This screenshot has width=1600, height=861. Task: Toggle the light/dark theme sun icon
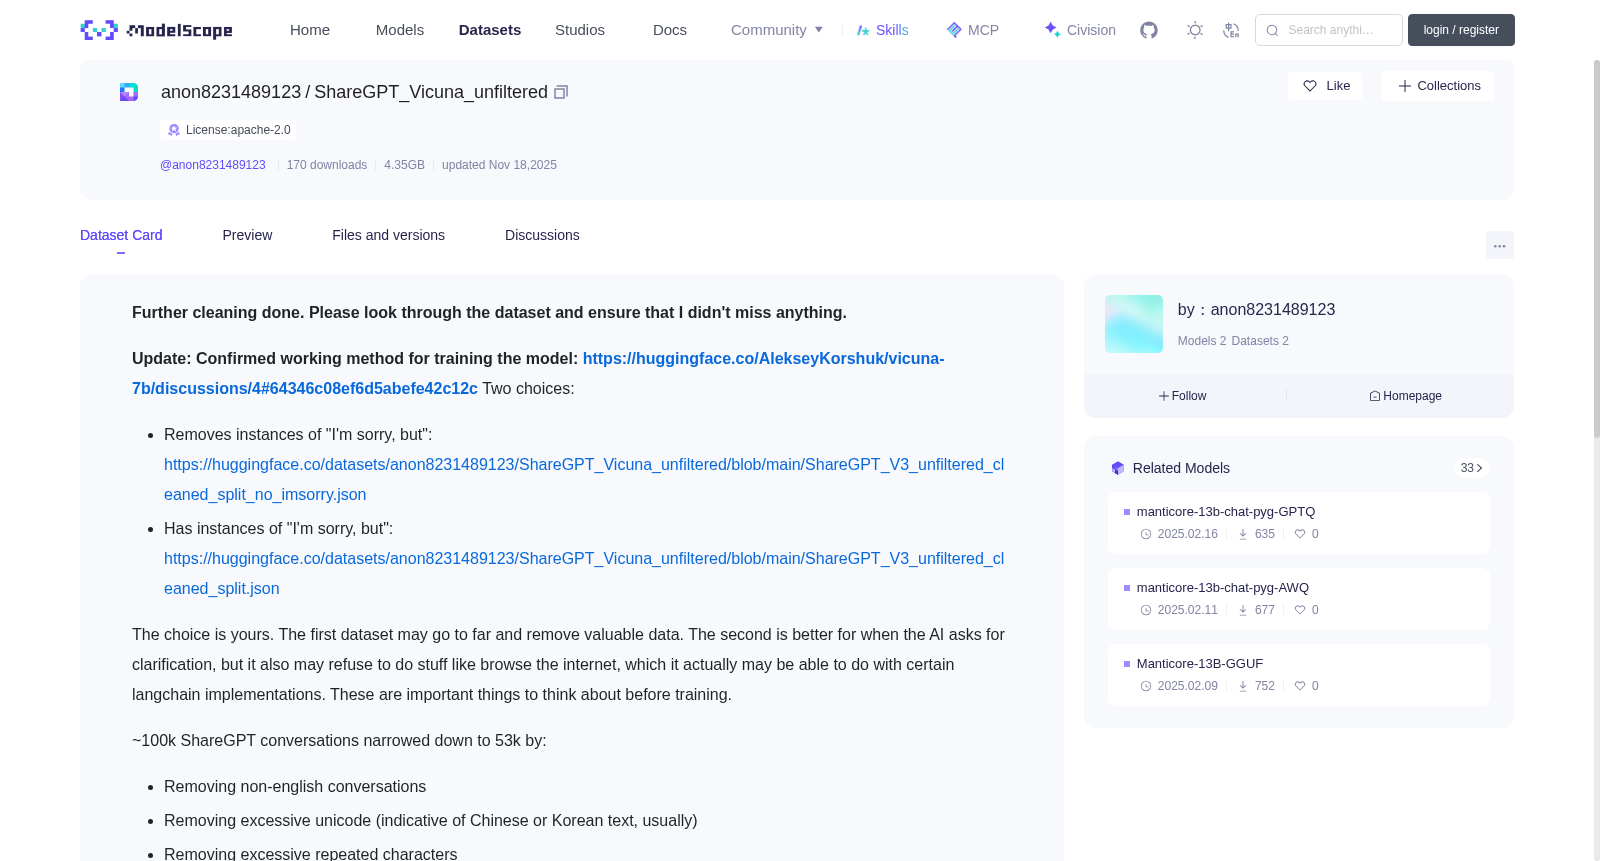(x=1195, y=30)
